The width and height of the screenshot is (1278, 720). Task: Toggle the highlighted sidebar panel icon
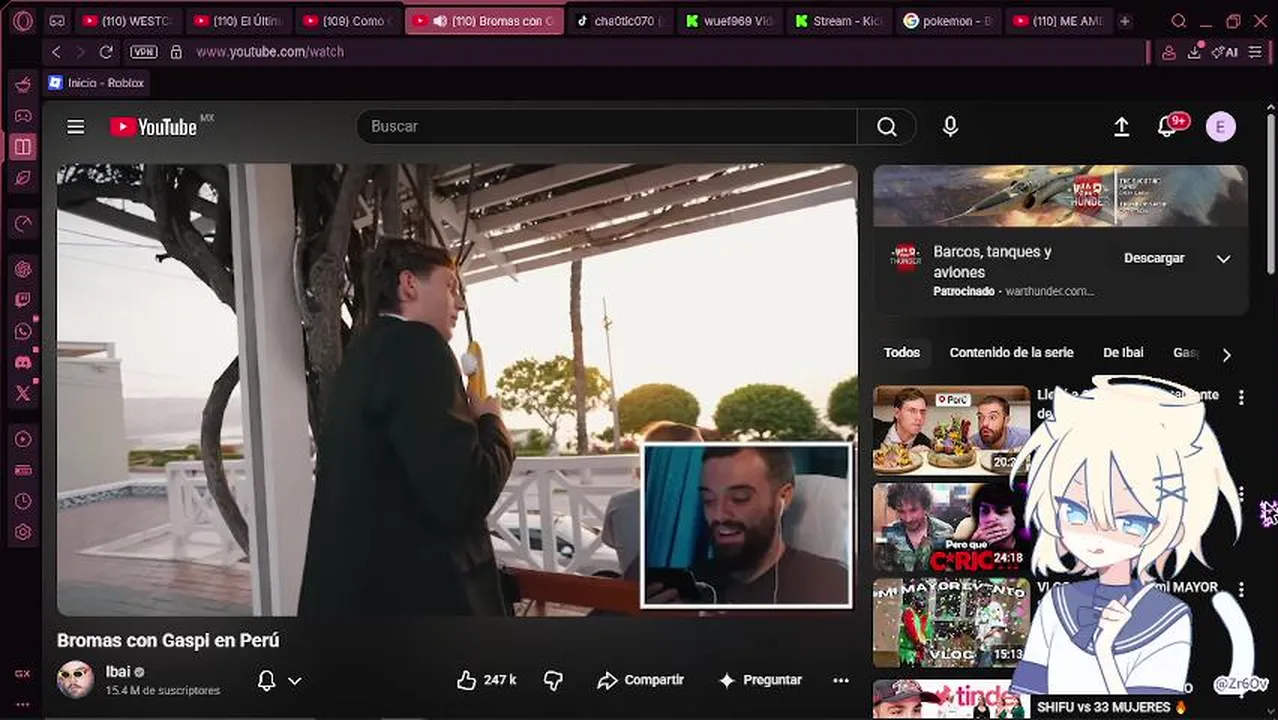22,146
